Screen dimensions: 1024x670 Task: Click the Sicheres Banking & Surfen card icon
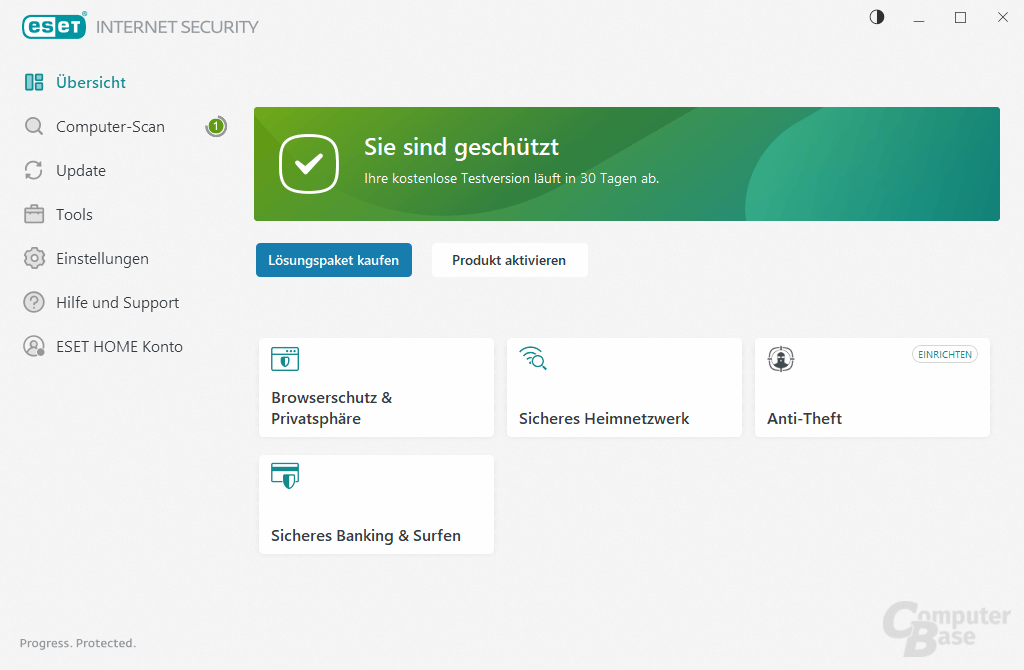coord(285,476)
